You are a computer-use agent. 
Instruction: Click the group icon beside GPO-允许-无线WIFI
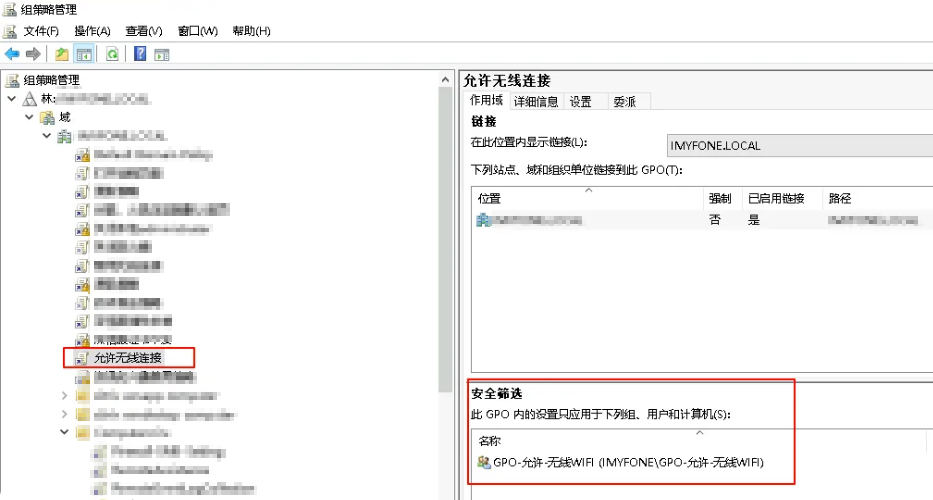click(x=484, y=462)
